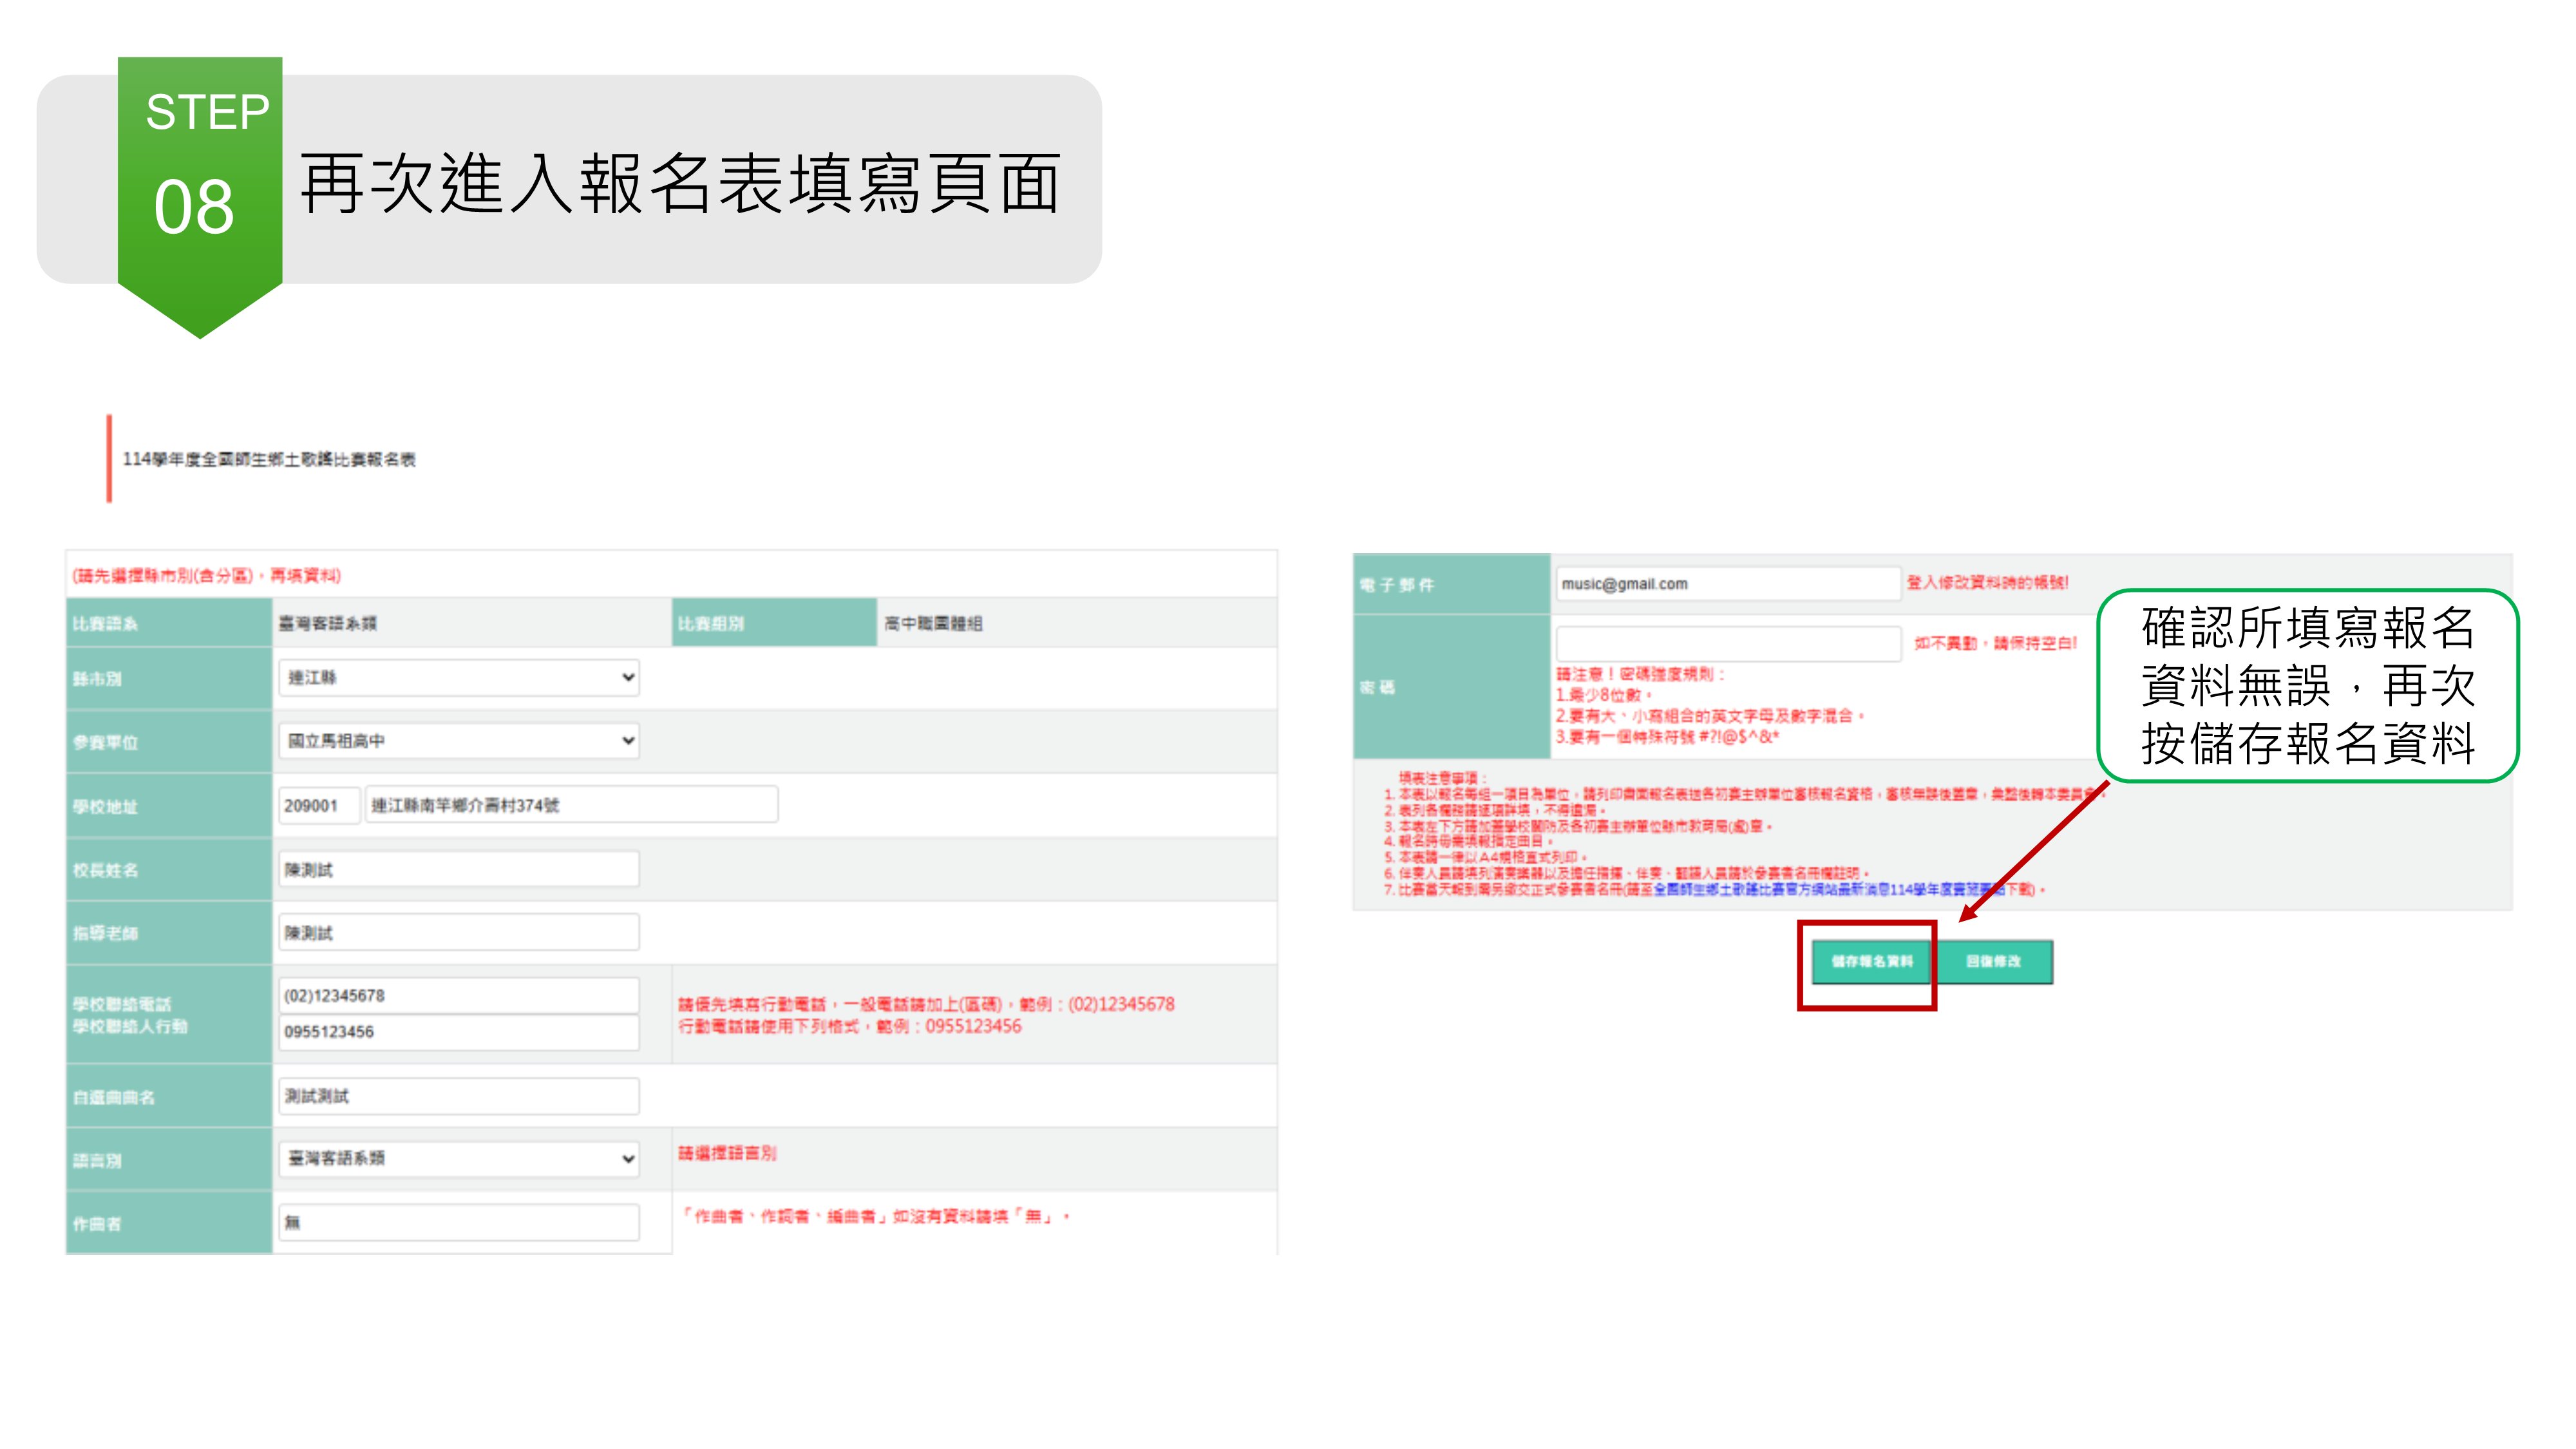Click the 自選曲曲名 song title field
The height and width of the screenshot is (1449, 2576).
tap(458, 1096)
